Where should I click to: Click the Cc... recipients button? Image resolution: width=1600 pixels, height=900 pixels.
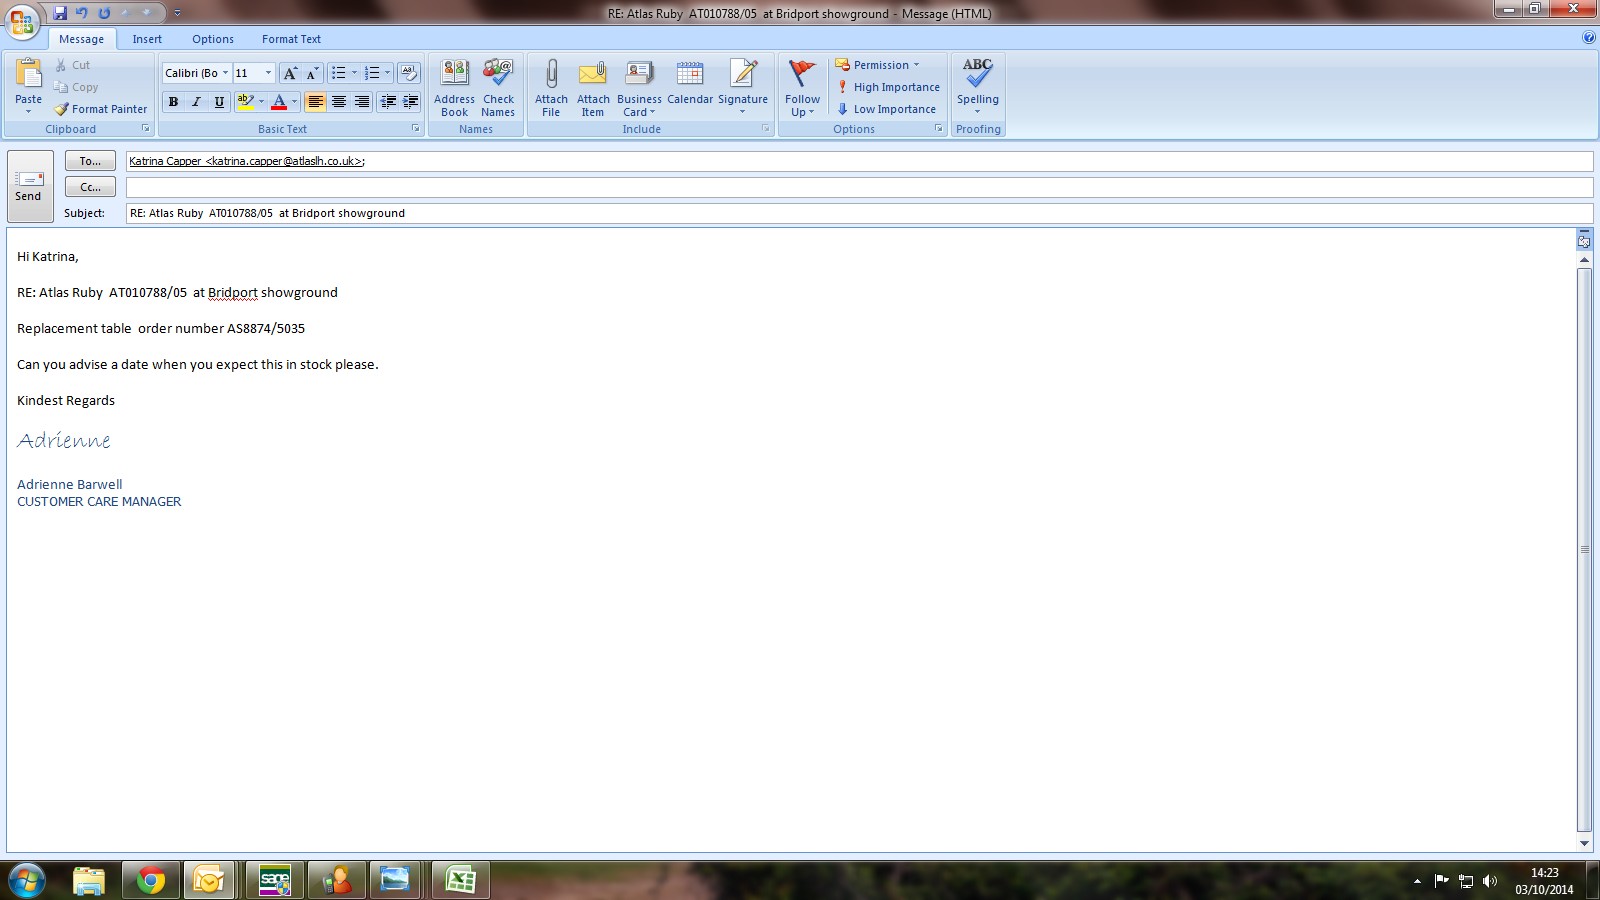coord(90,187)
